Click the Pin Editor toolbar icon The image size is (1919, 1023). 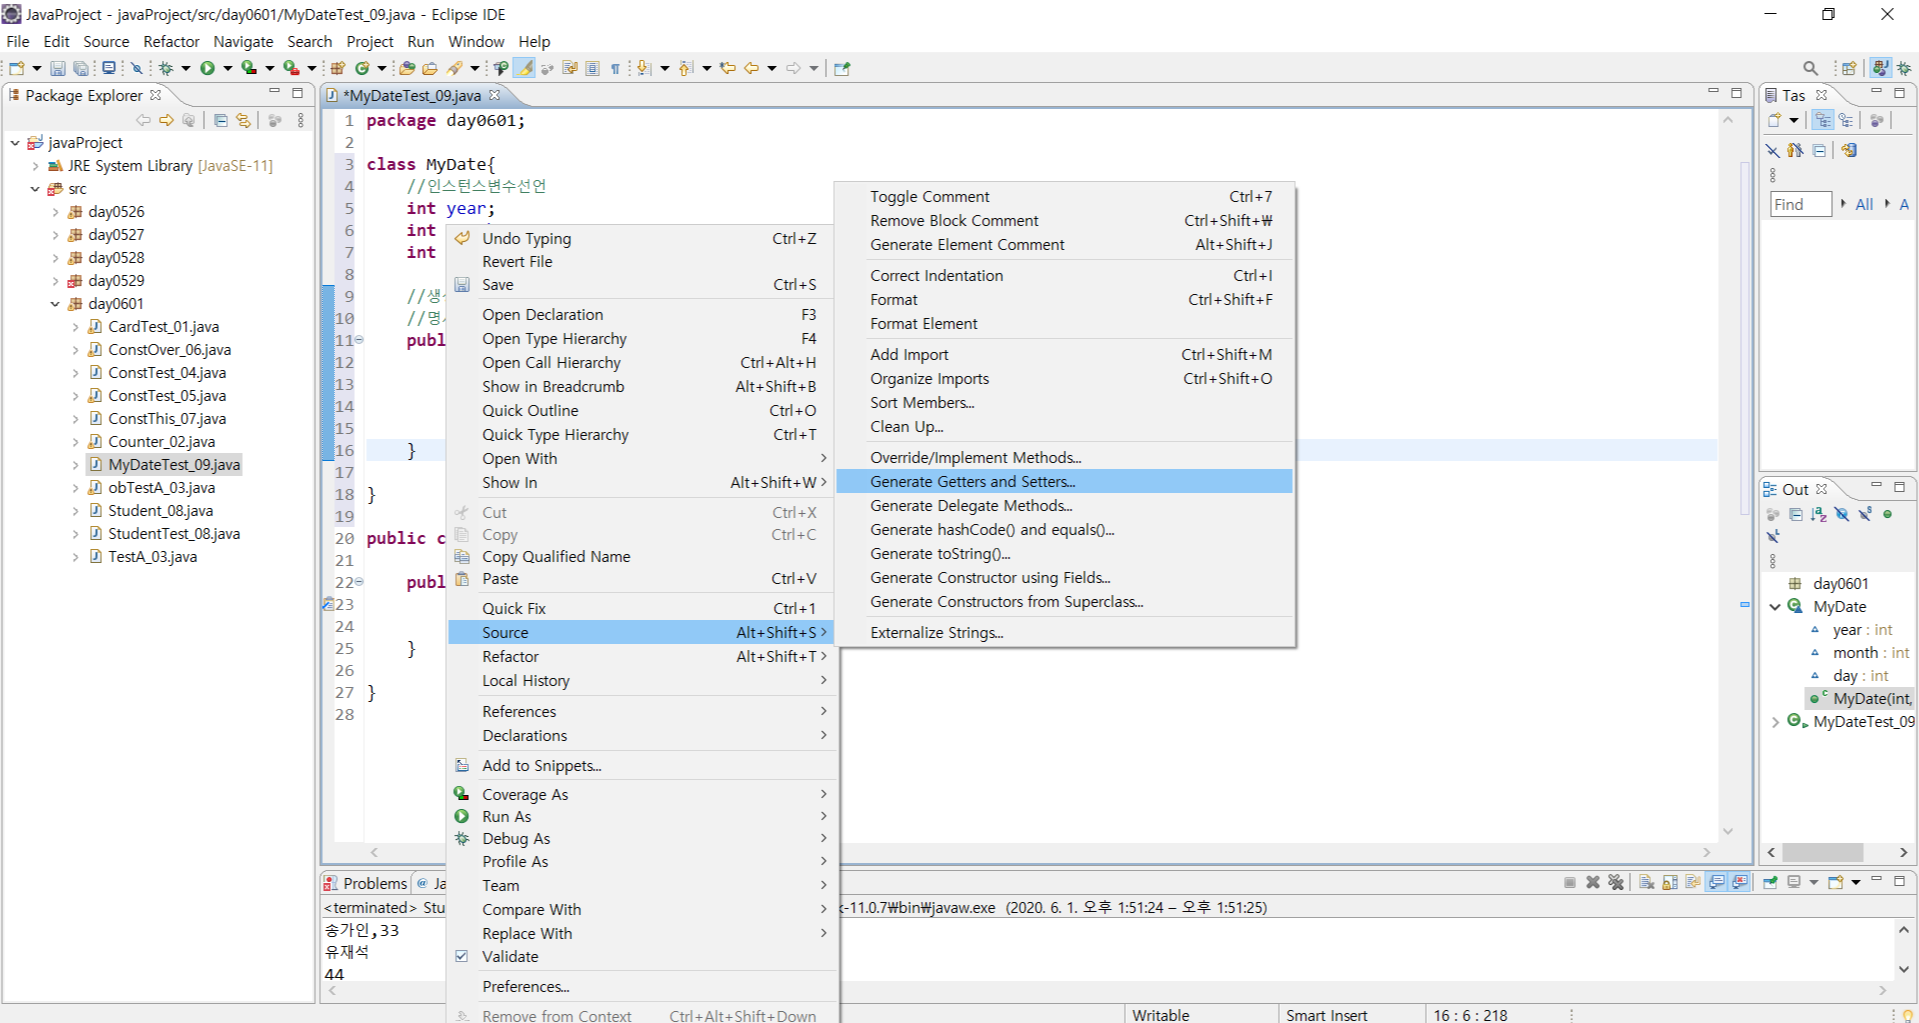(842, 68)
